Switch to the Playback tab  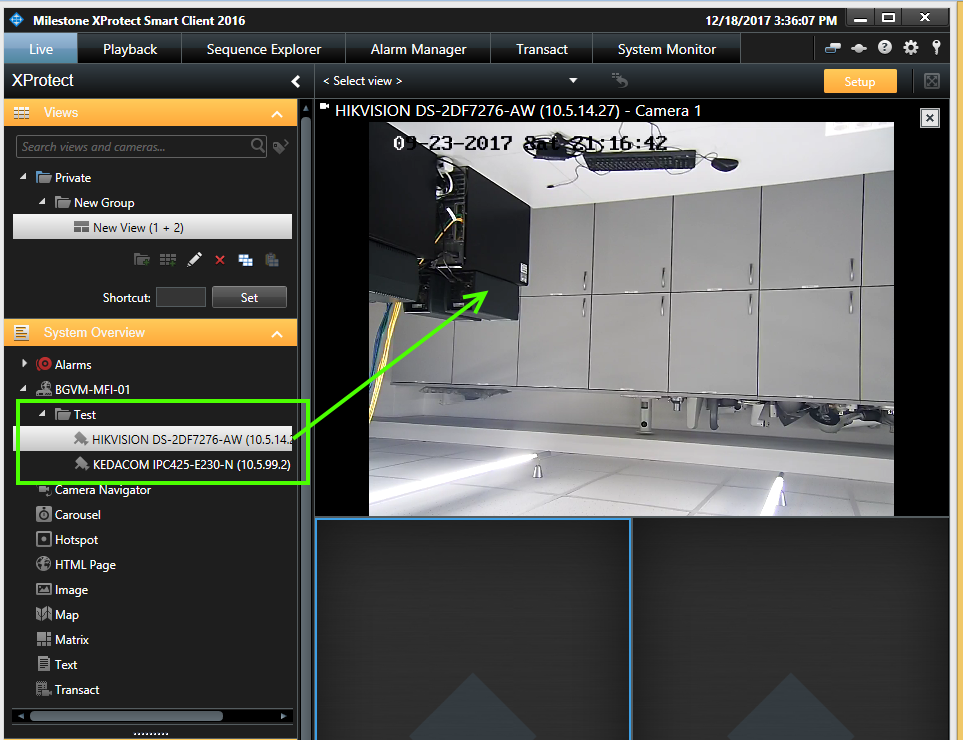pos(128,48)
